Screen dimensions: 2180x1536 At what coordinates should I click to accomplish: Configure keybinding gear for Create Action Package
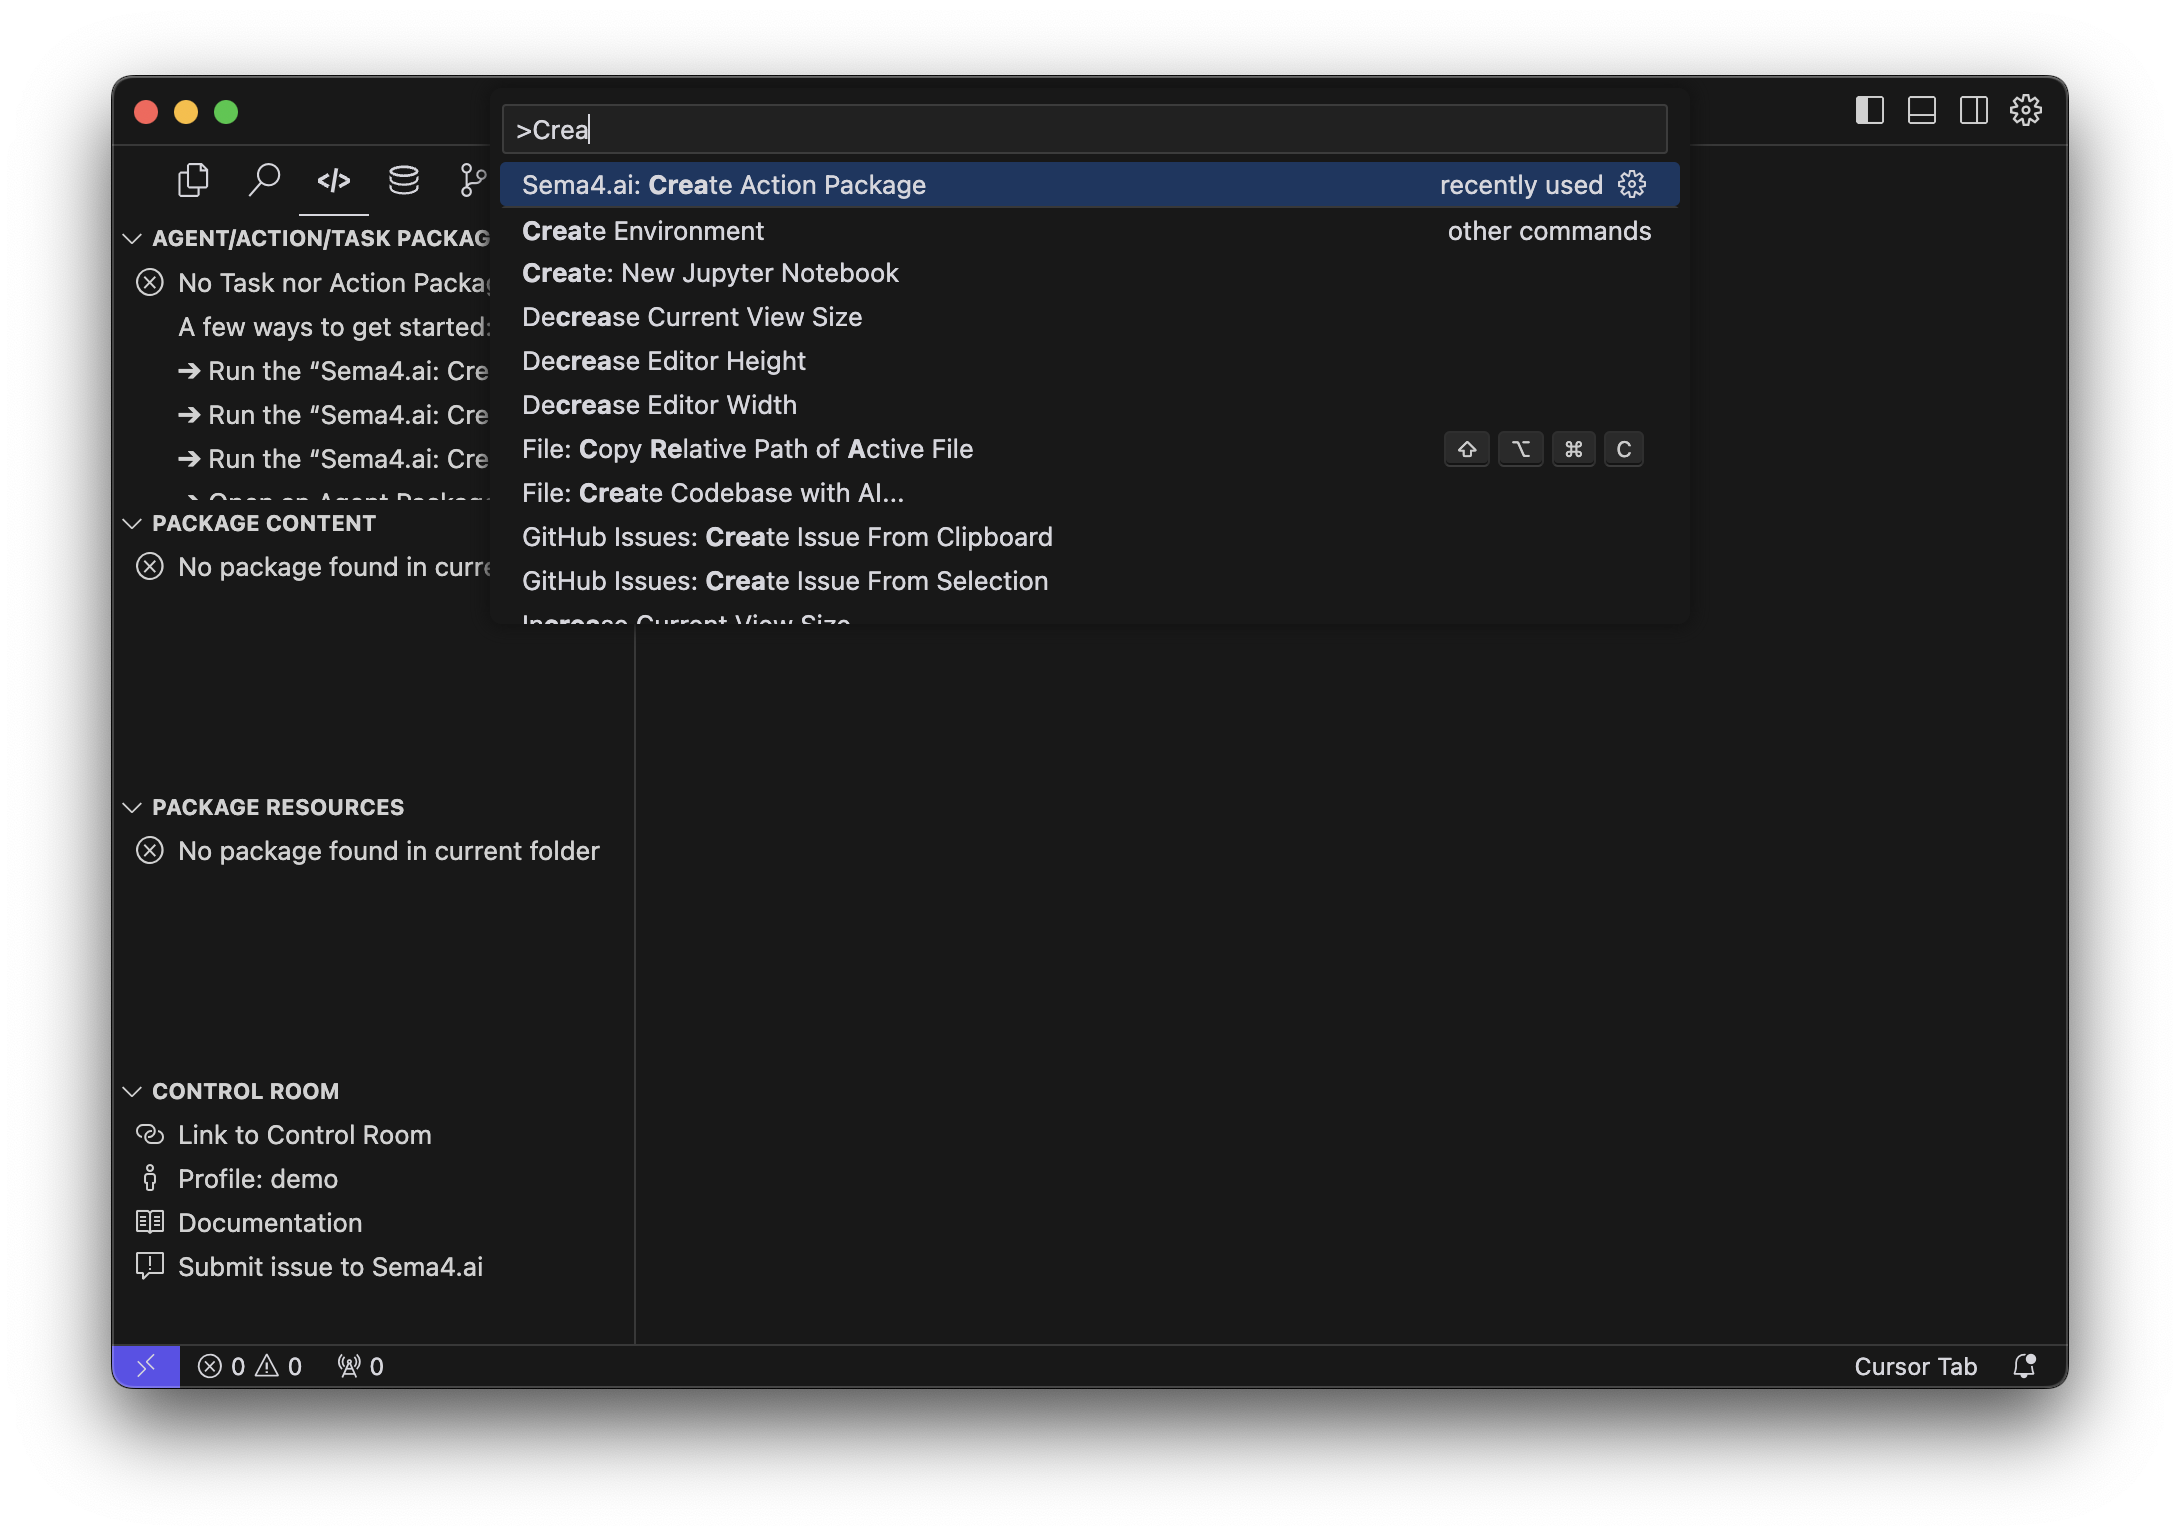[x=1632, y=184]
